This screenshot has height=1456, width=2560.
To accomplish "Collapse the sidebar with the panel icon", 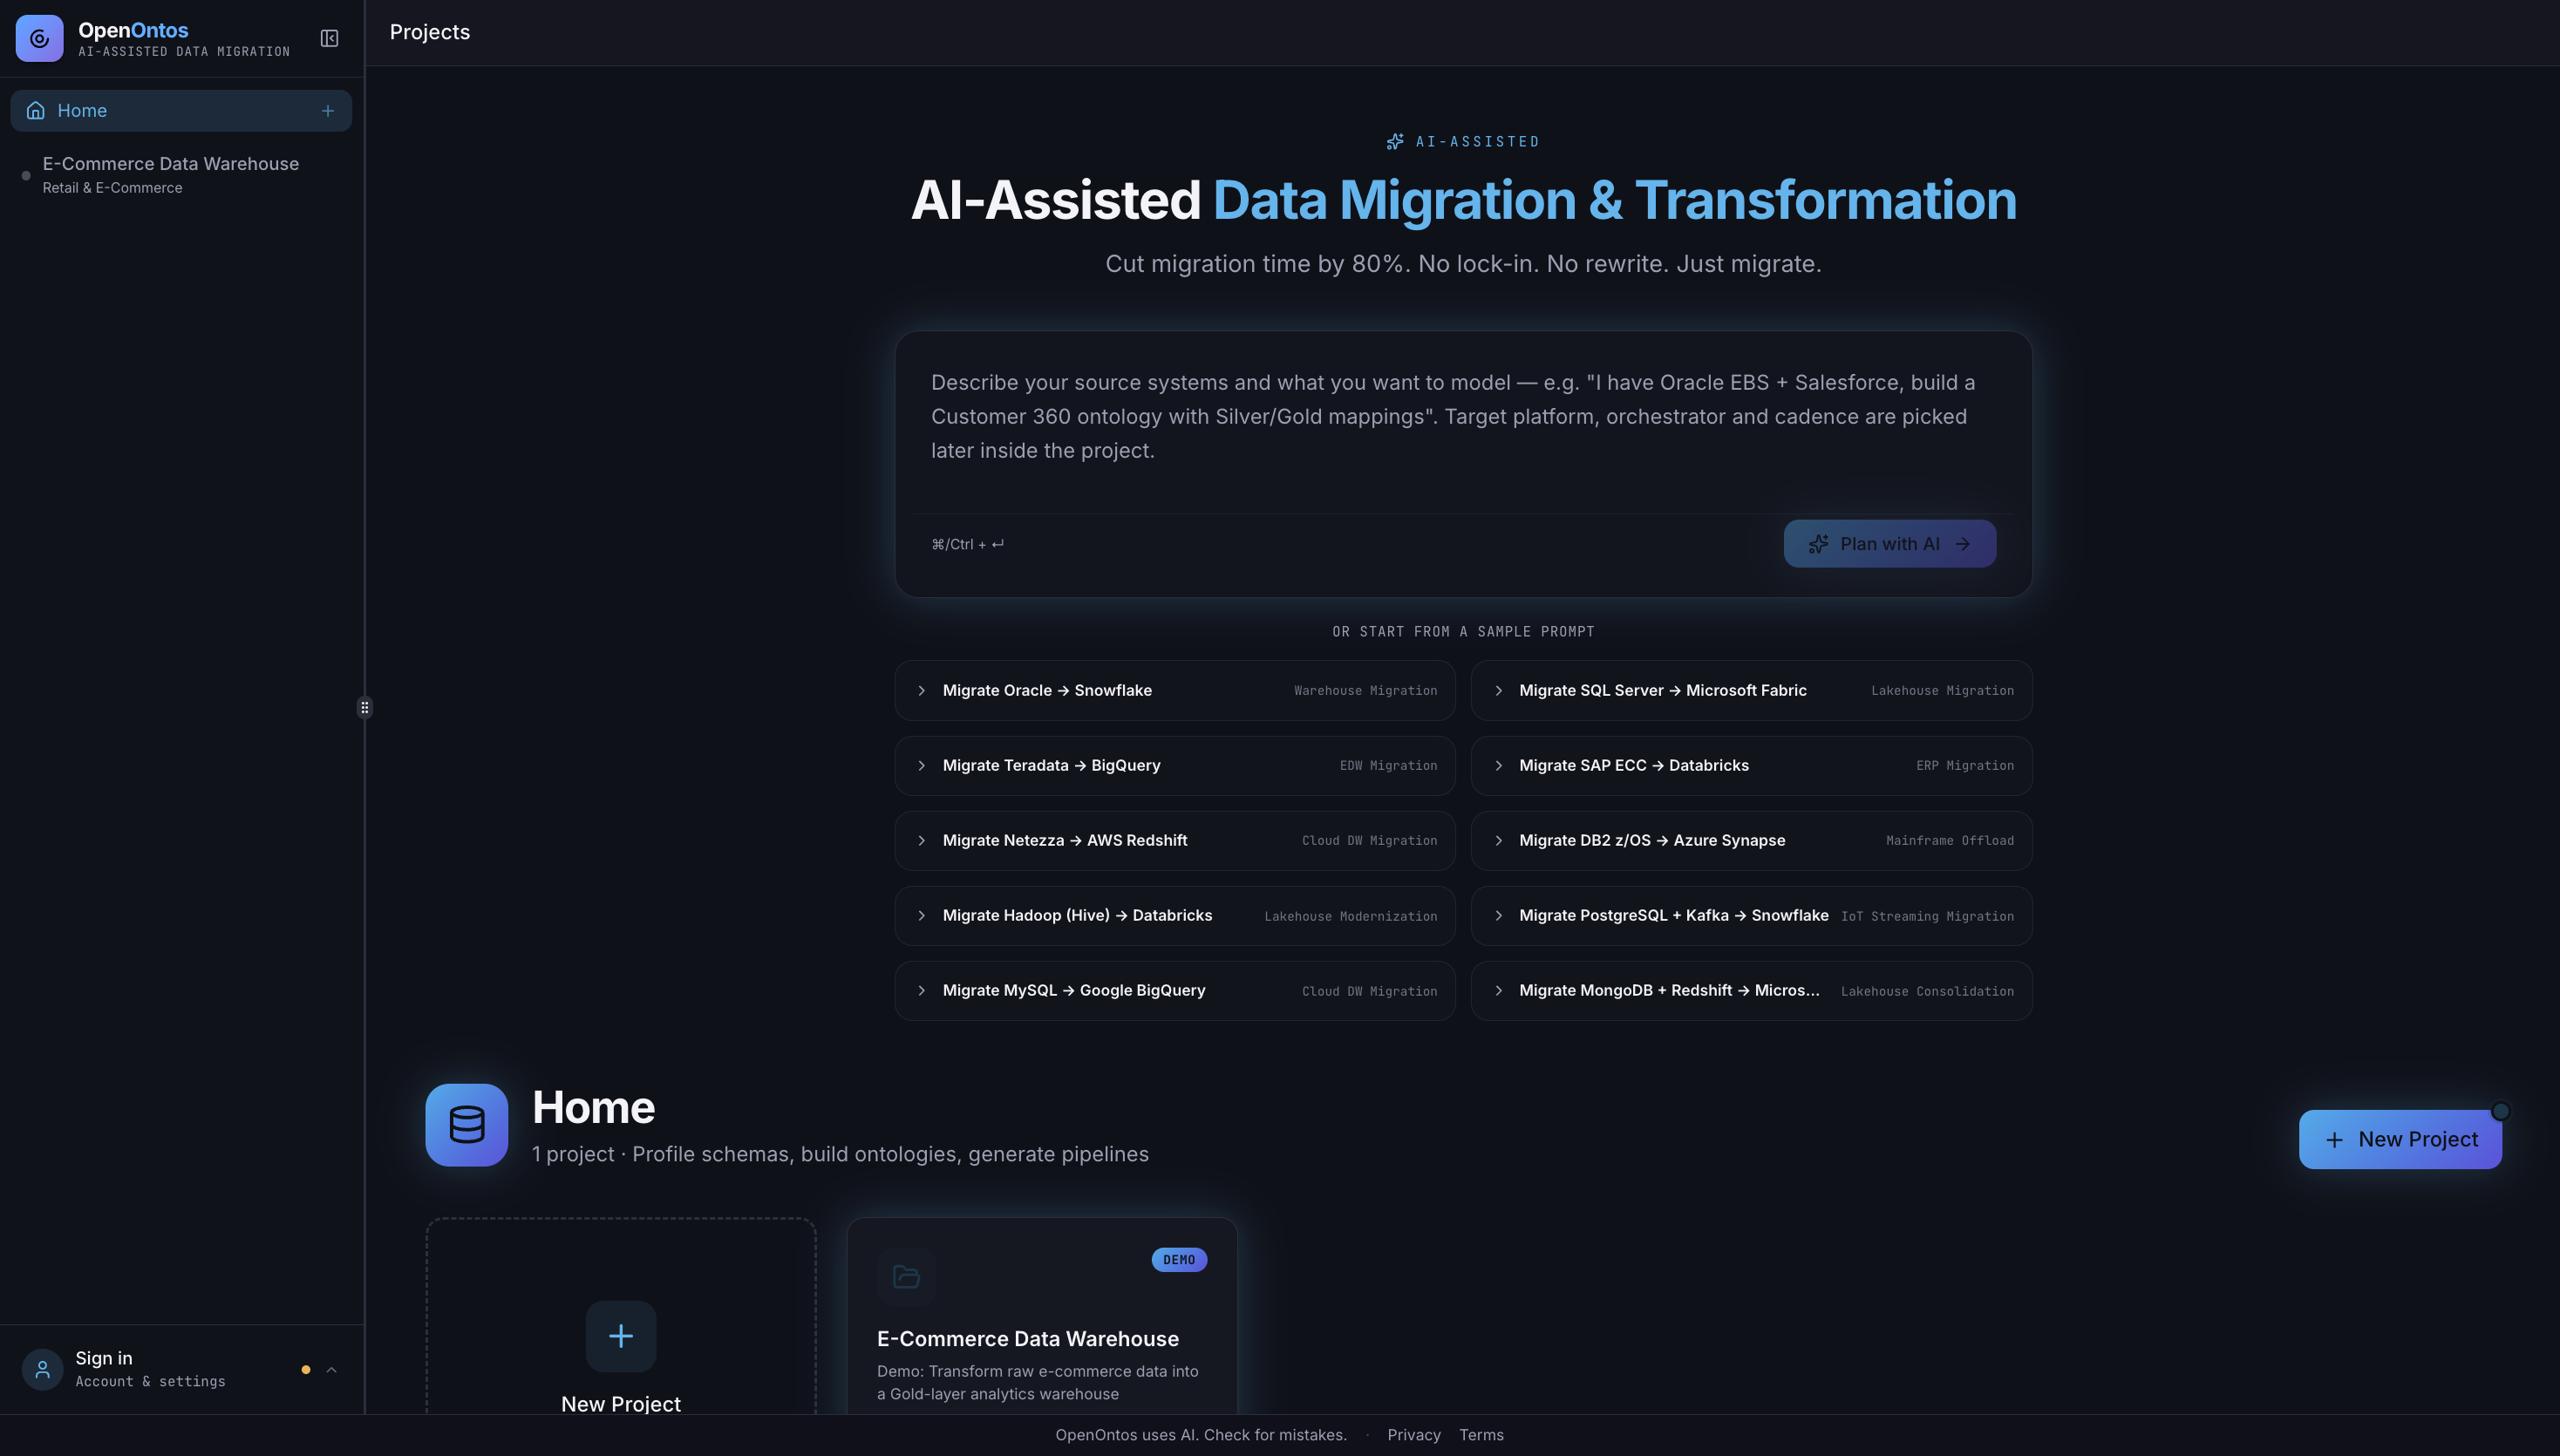I will (x=329, y=38).
